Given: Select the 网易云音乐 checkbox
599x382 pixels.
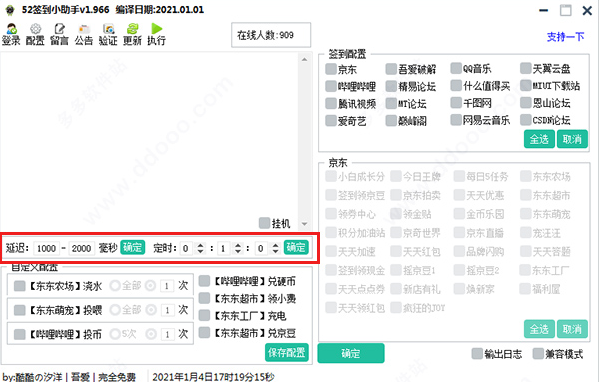Looking at the screenshot, I should tap(456, 120).
